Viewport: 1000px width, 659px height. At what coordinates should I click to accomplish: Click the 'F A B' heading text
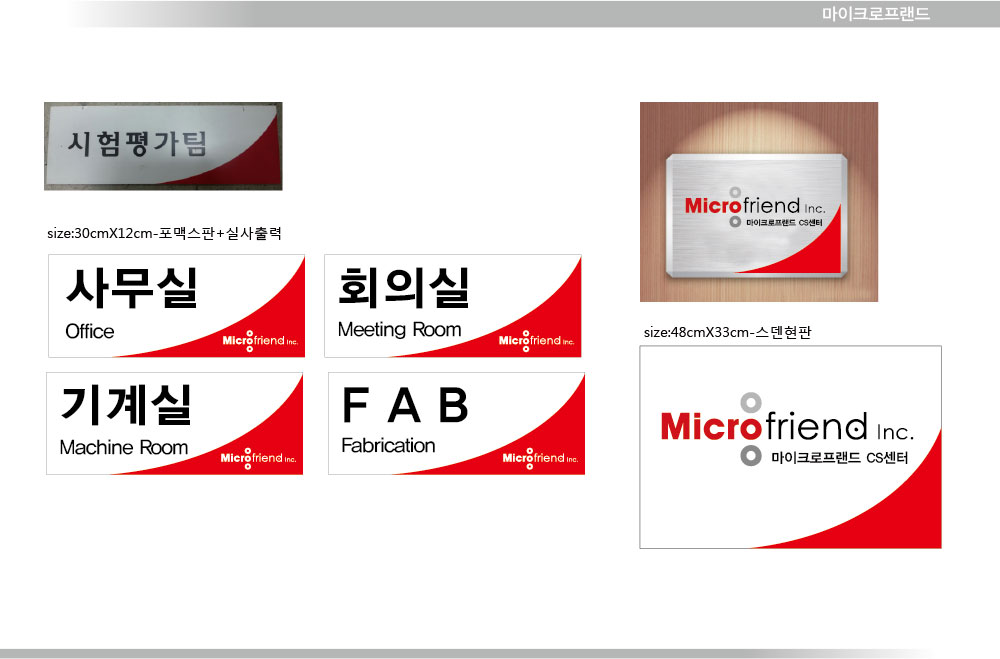coord(406,405)
